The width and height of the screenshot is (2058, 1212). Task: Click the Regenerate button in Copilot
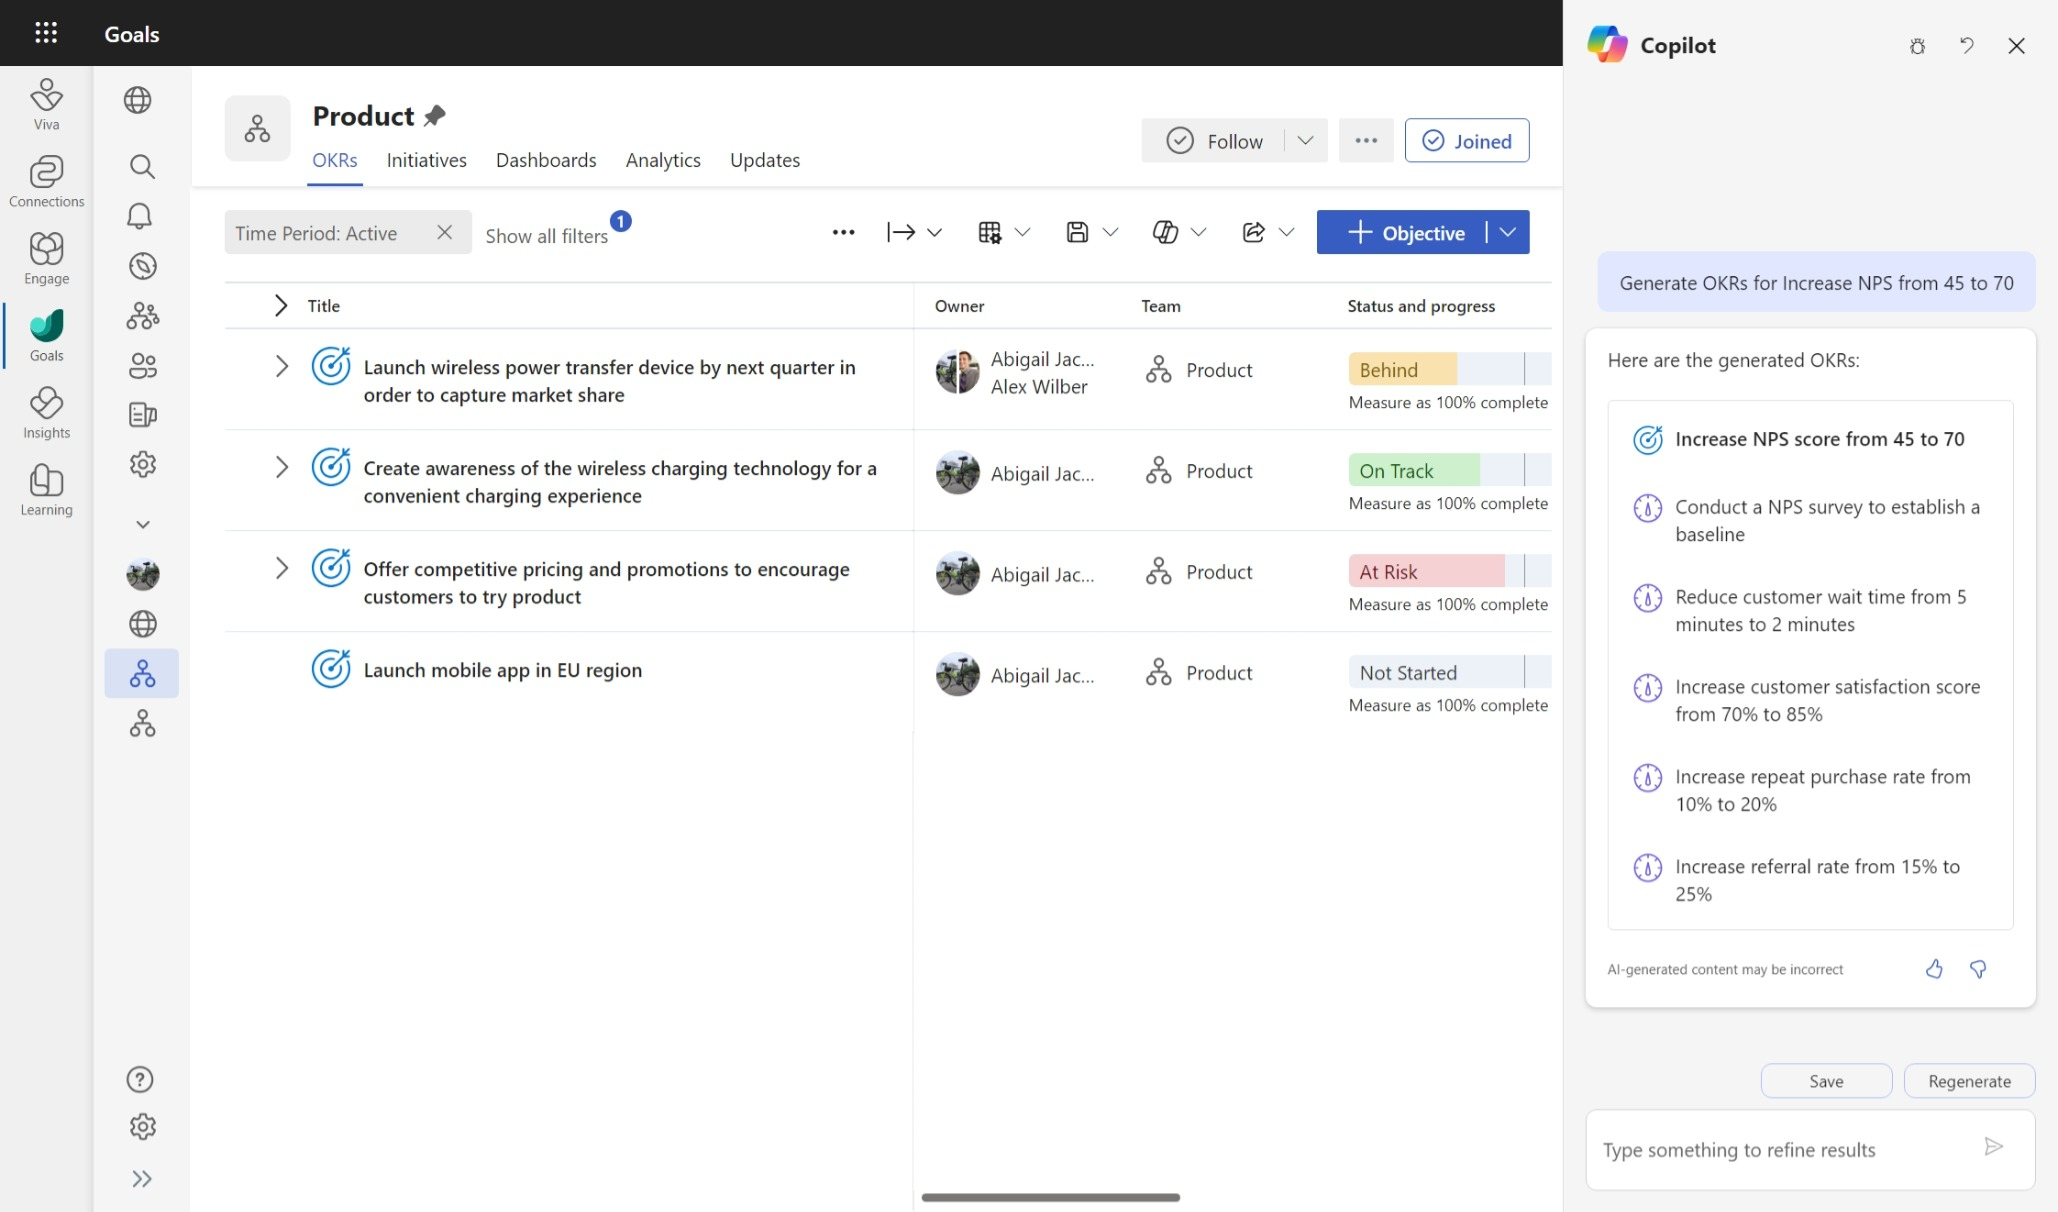[1969, 1081]
